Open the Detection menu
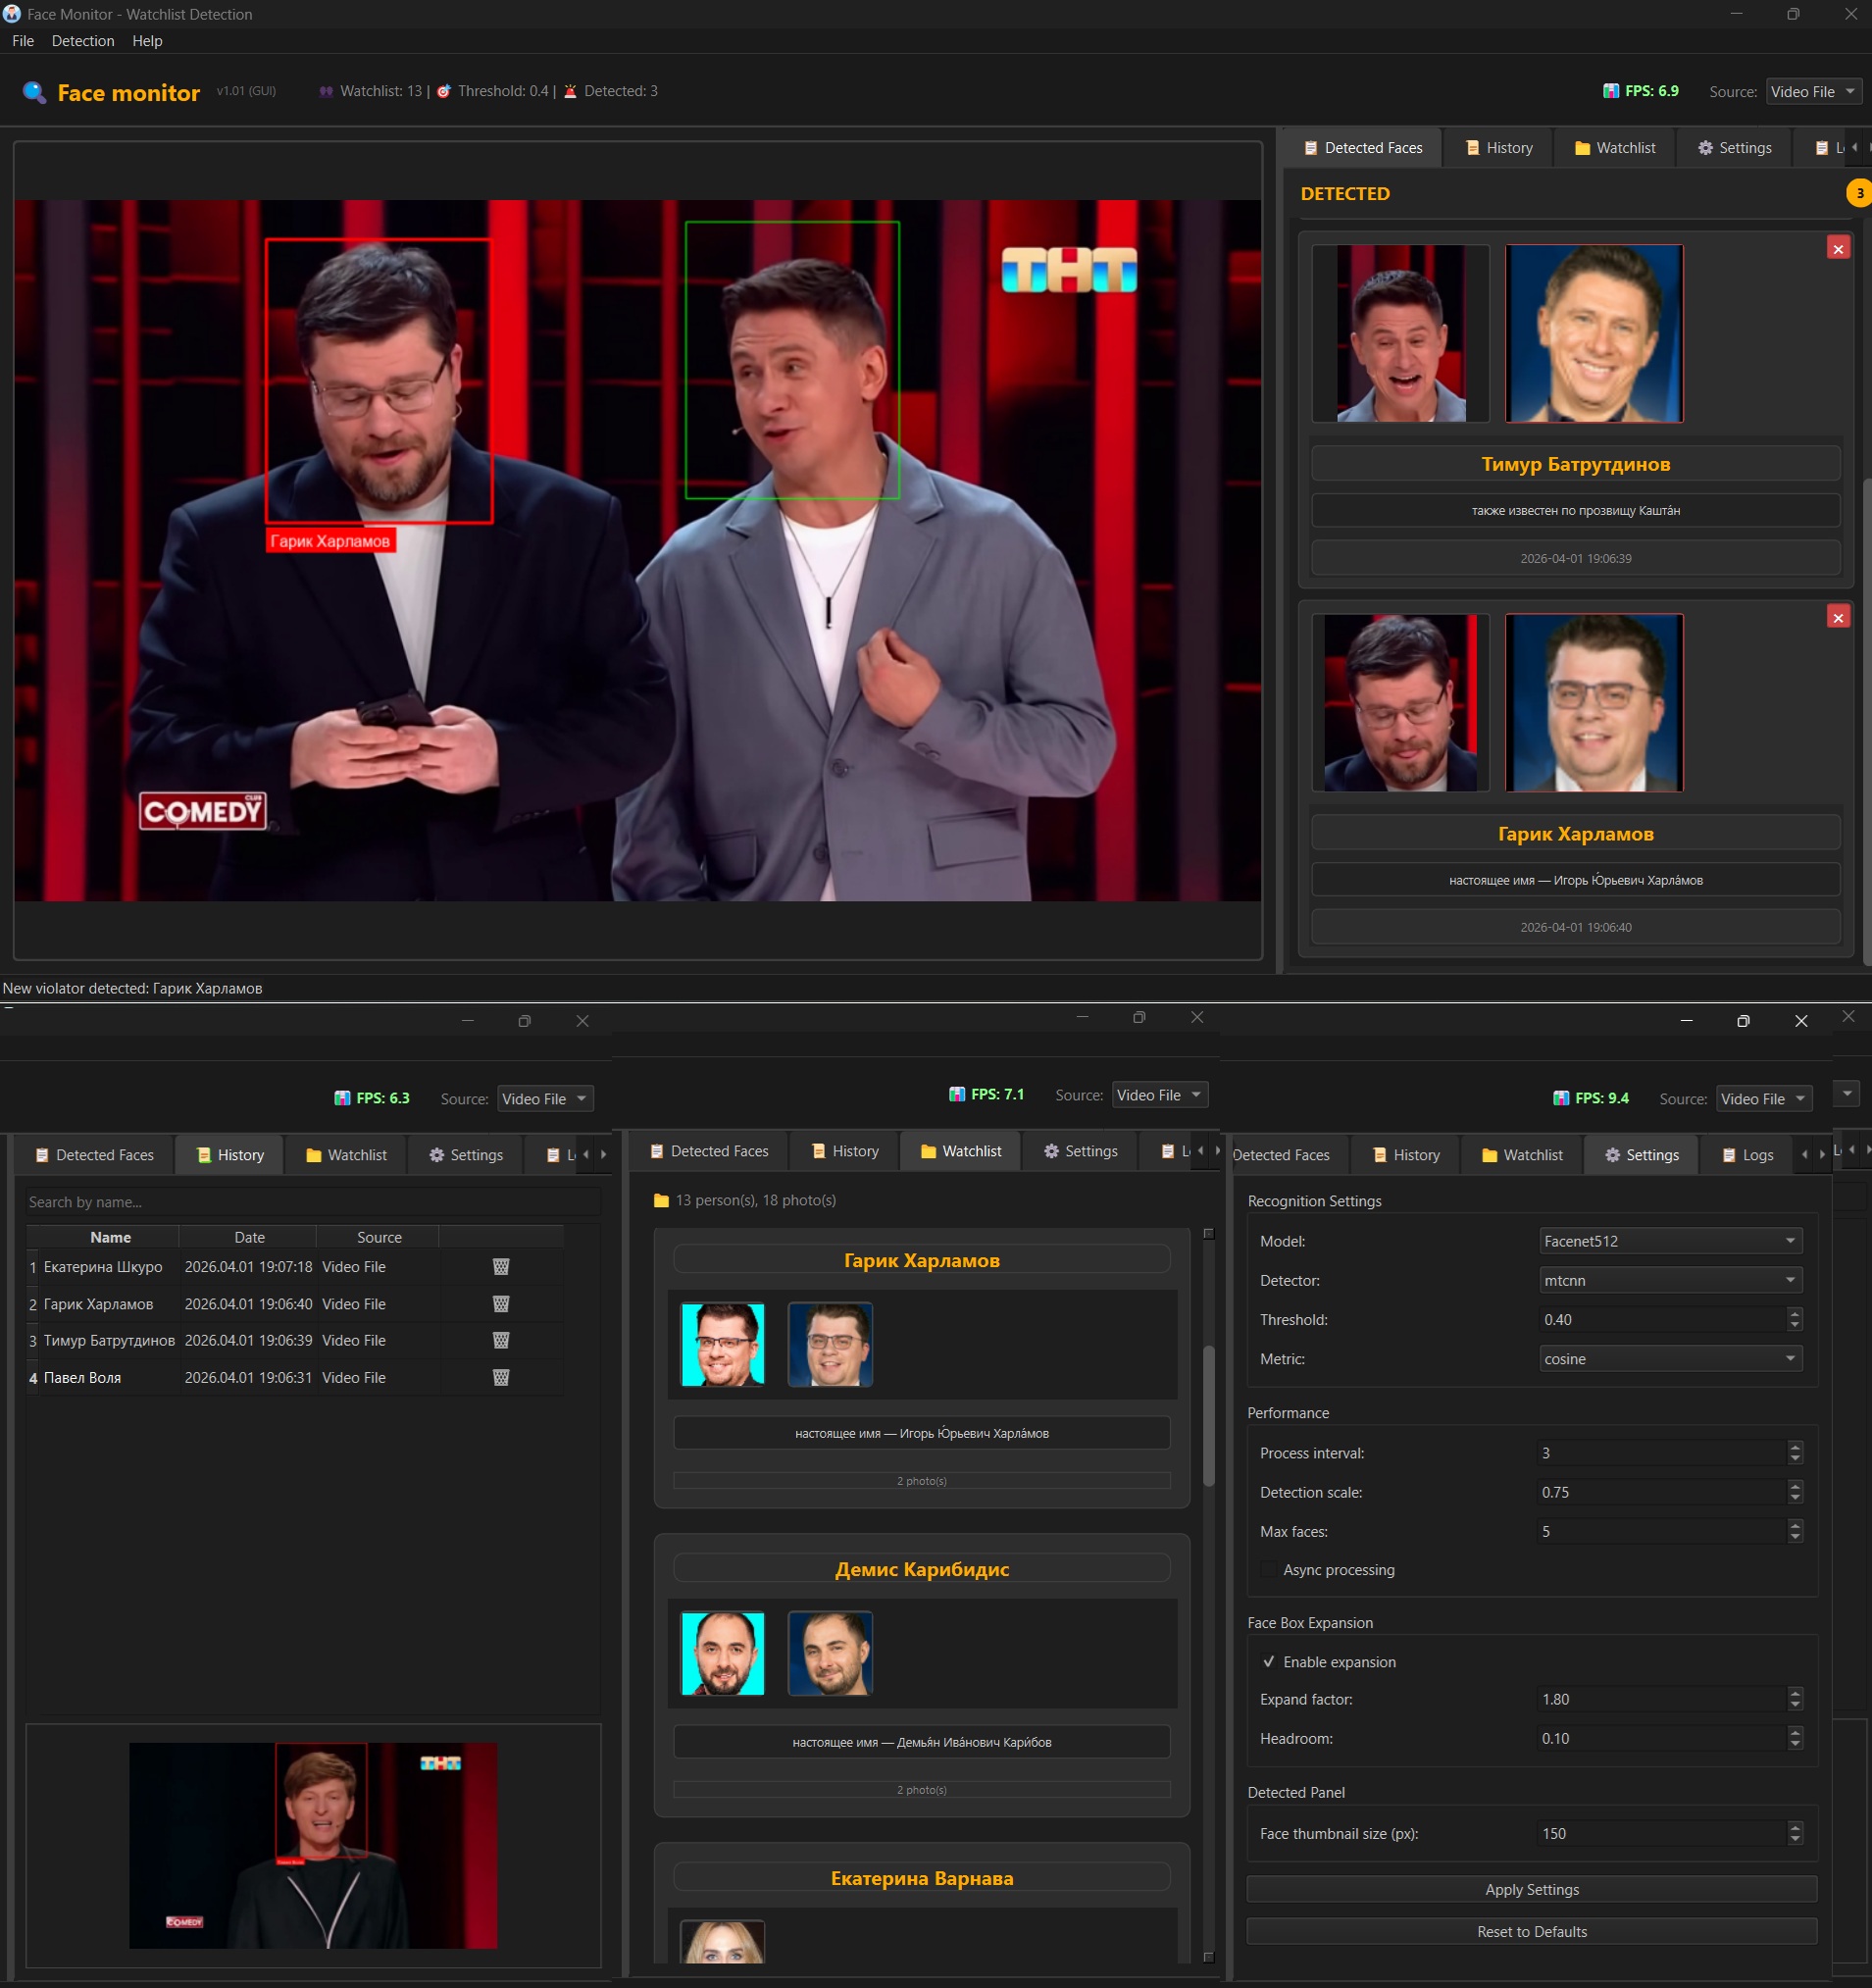1872x1988 pixels. click(83, 41)
